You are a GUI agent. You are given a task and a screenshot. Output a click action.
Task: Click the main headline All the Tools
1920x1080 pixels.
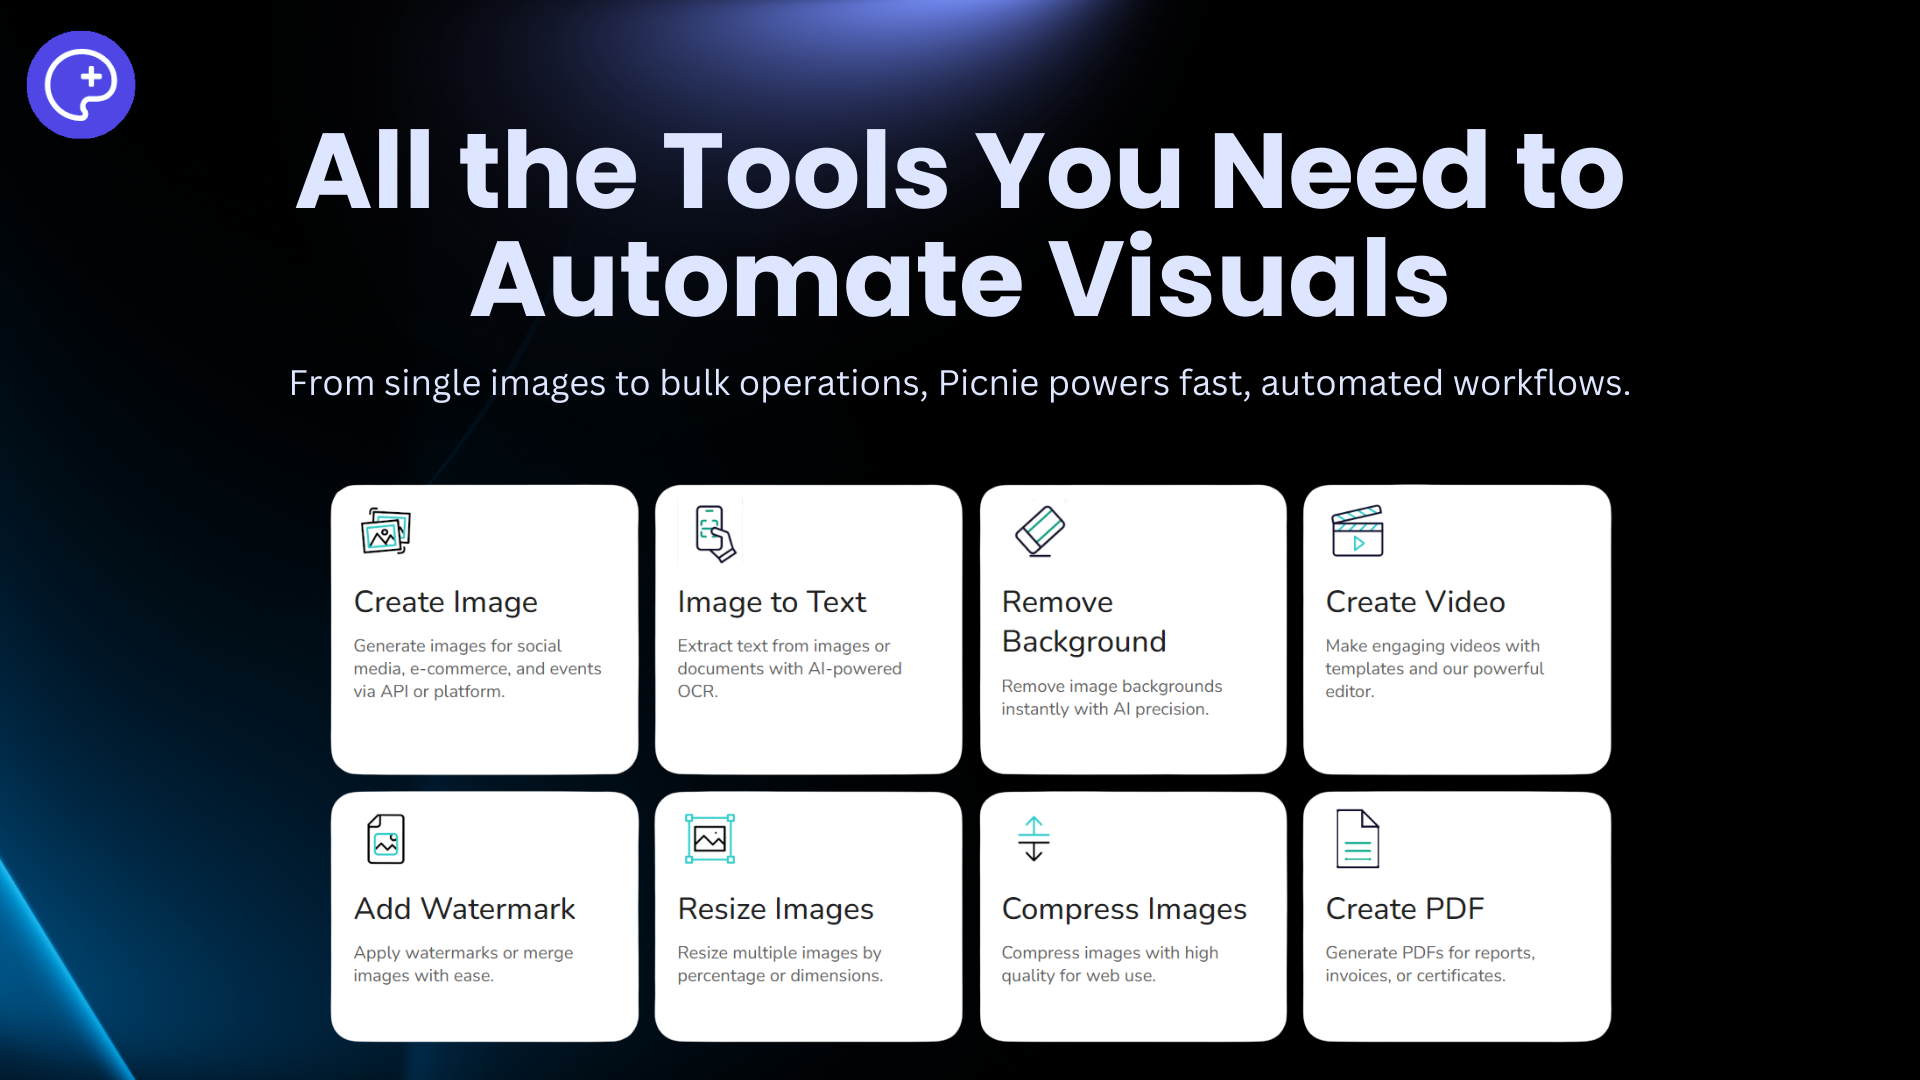coord(960,223)
